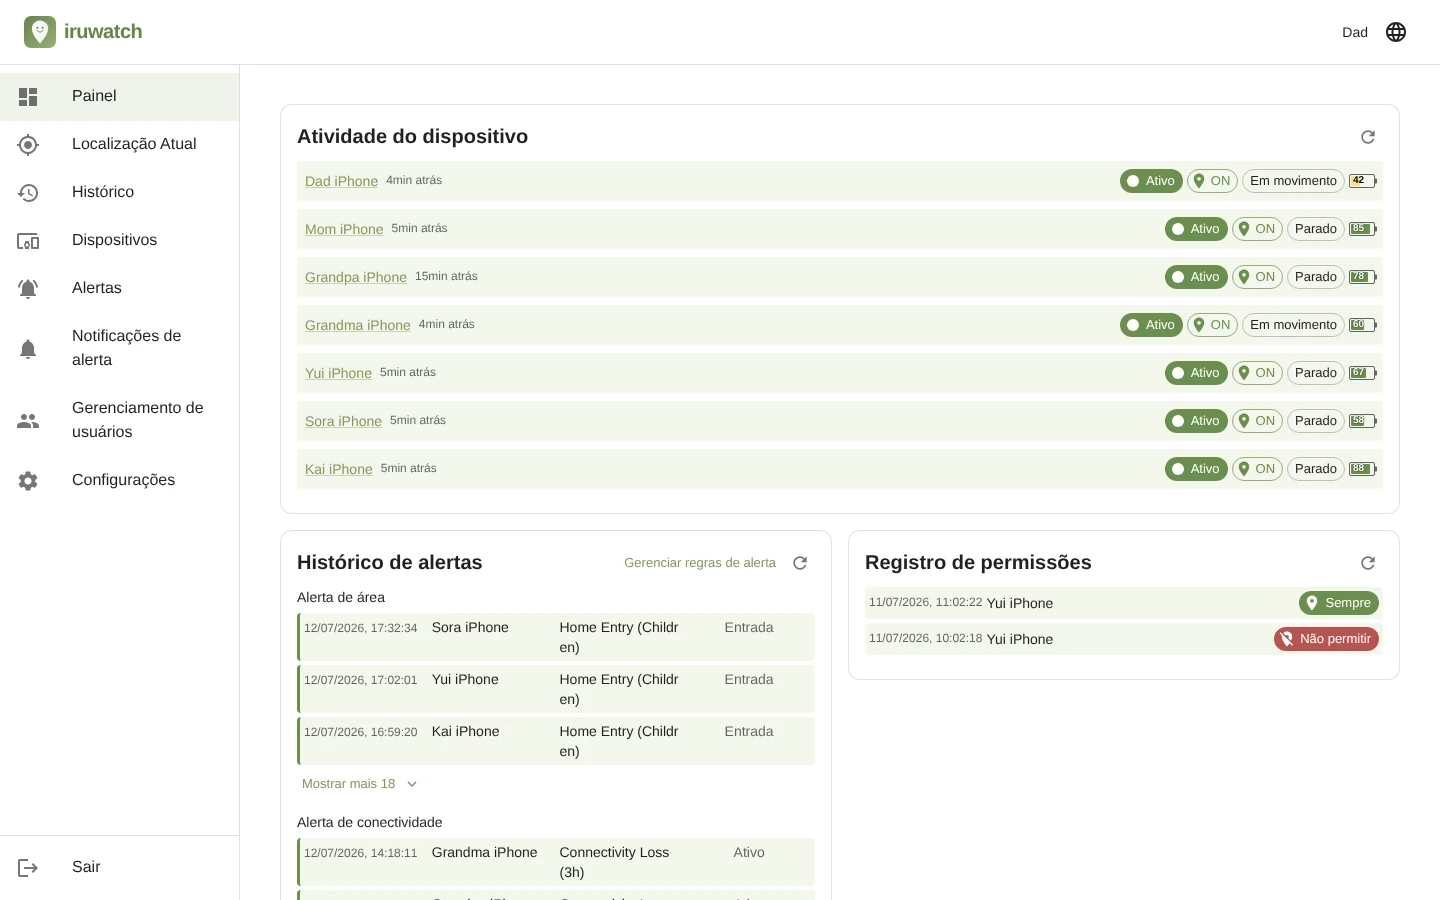Open the Yui iPhone link

pos(338,373)
